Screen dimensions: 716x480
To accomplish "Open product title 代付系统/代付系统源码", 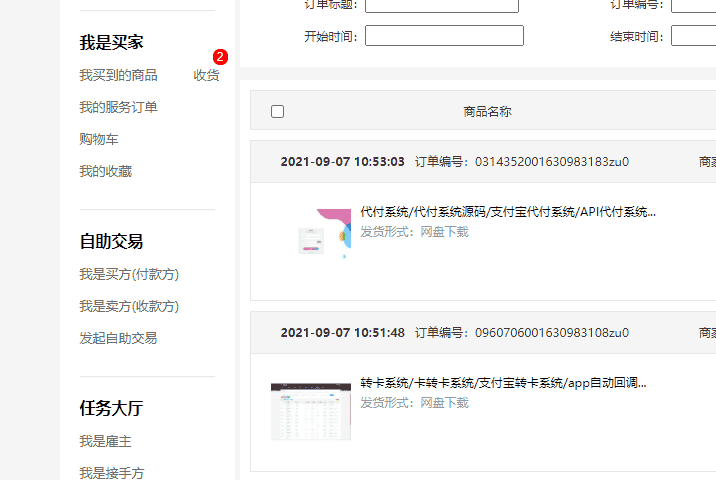I will pos(508,212).
